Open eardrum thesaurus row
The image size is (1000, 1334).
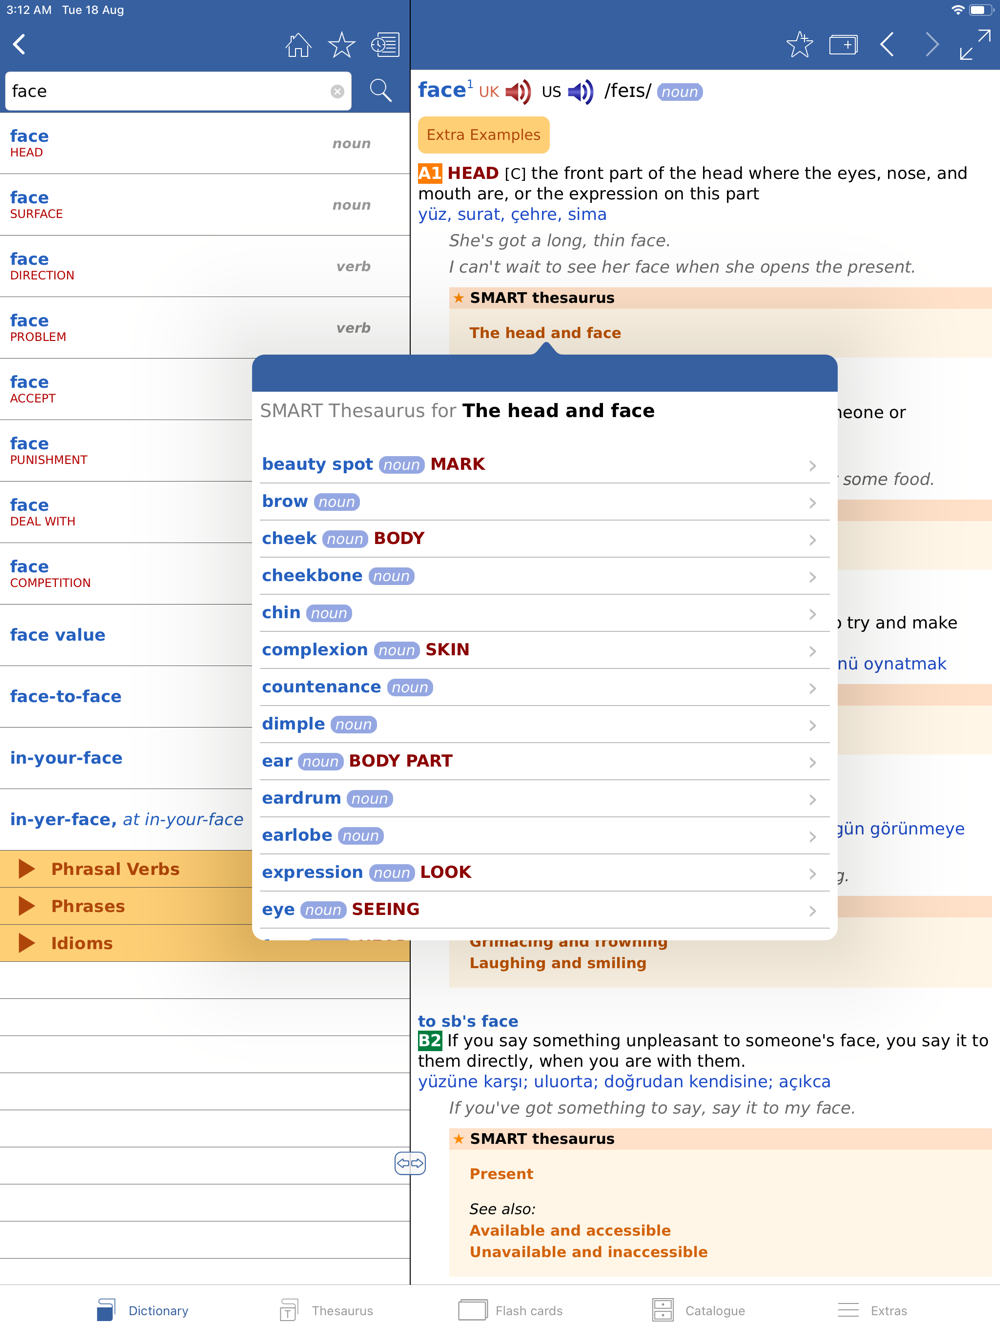pyautogui.click(x=544, y=798)
